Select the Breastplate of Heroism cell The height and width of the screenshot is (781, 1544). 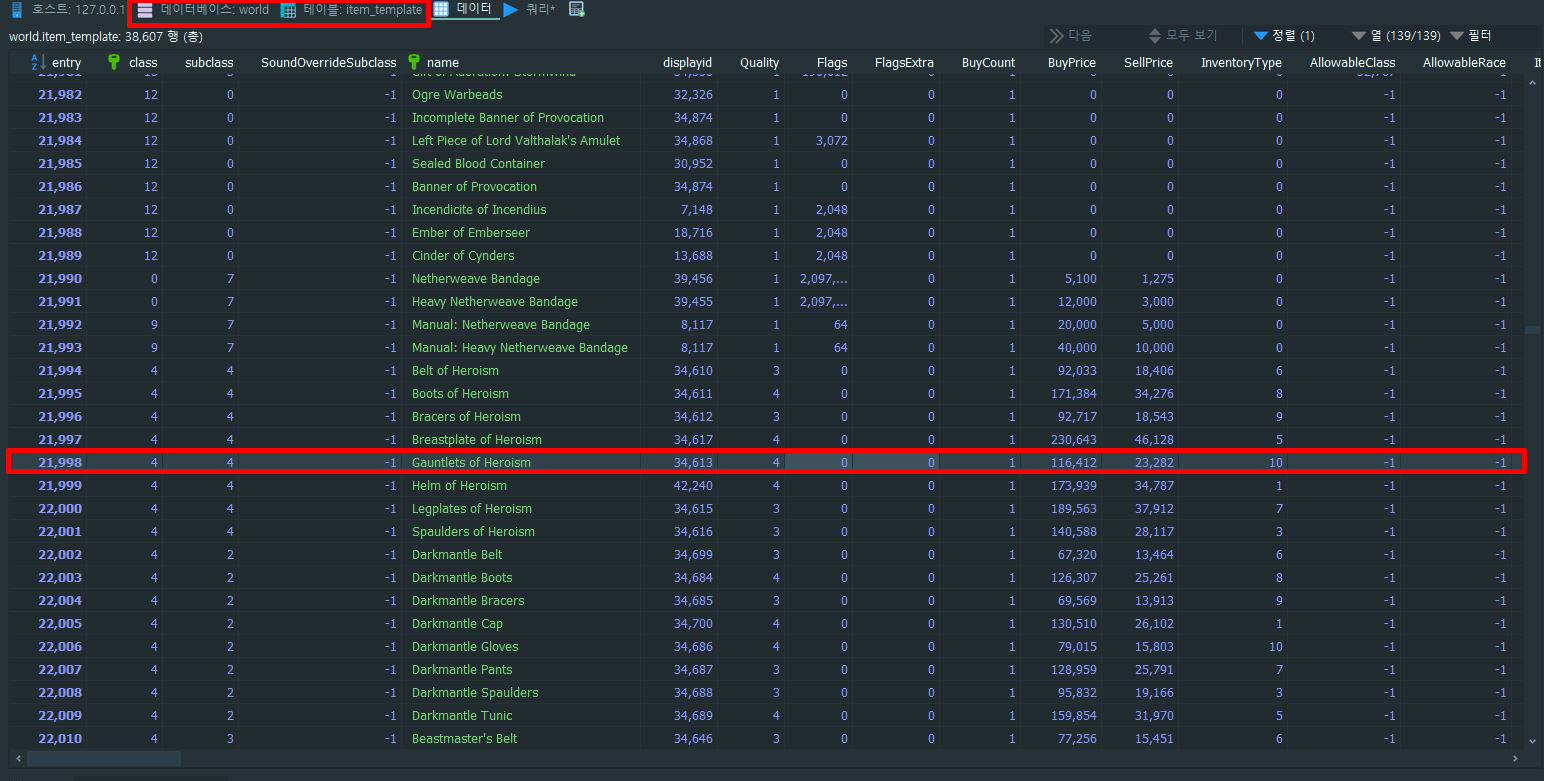coord(477,440)
